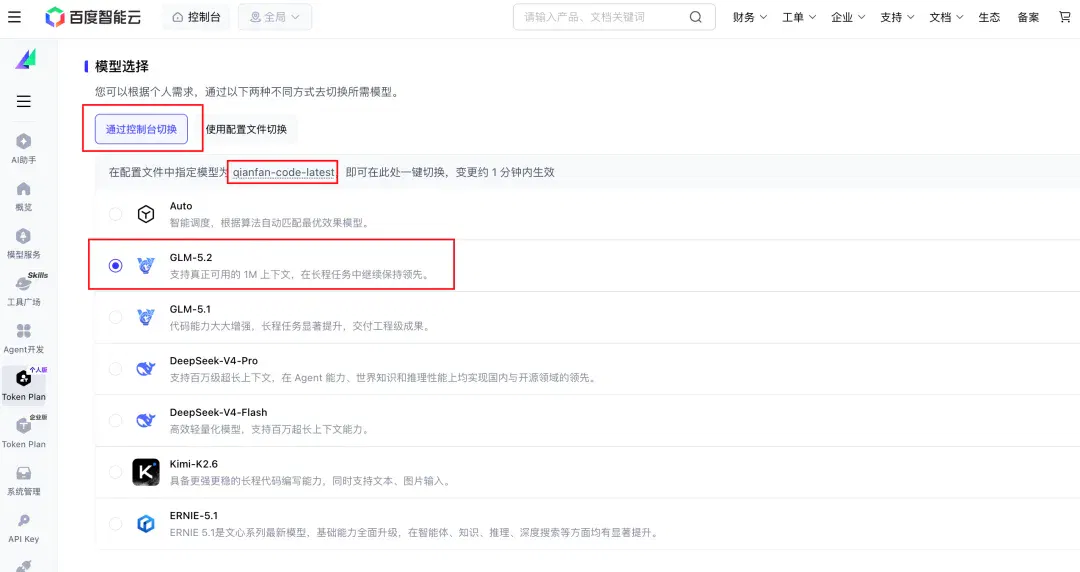
Task: Click the GLM-5.1 model name
Action: pyautogui.click(x=190, y=309)
